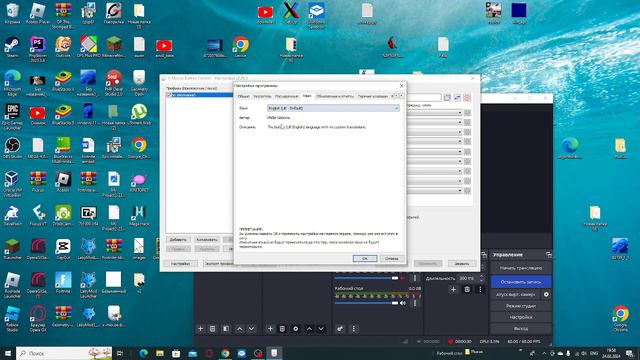Viewport: 640px width, 360px height.
Task: Adjust the Рабочий стол volume slider in OBS
Action: pyautogui.click(x=366, y=303)
